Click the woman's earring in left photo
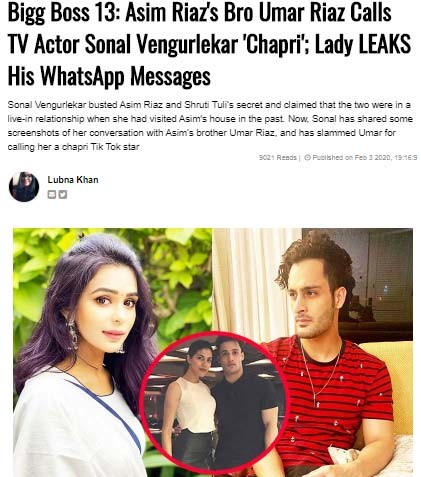 73,333
